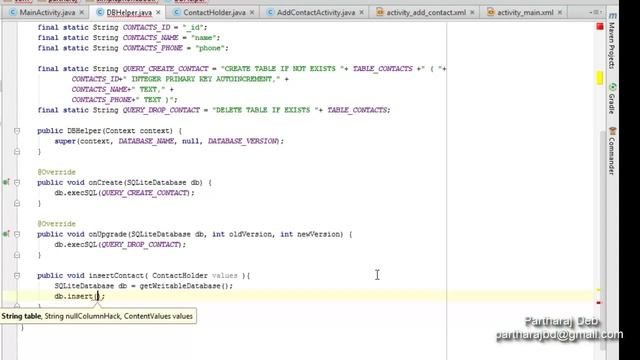Close the ContactHolder.java tab
The image size is (640, 360).
[252, 12]
